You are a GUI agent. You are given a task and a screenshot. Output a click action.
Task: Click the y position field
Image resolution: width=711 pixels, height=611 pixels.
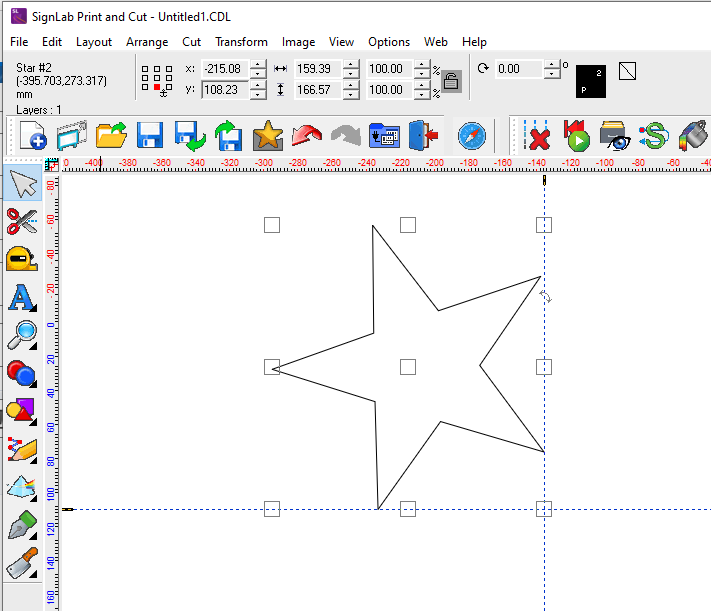225,90
